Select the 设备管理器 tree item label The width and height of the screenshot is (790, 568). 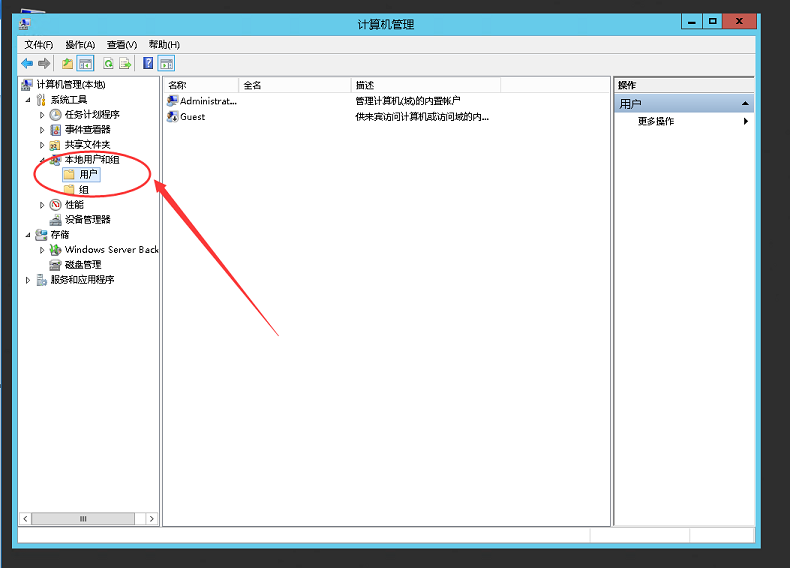point(88,219)
